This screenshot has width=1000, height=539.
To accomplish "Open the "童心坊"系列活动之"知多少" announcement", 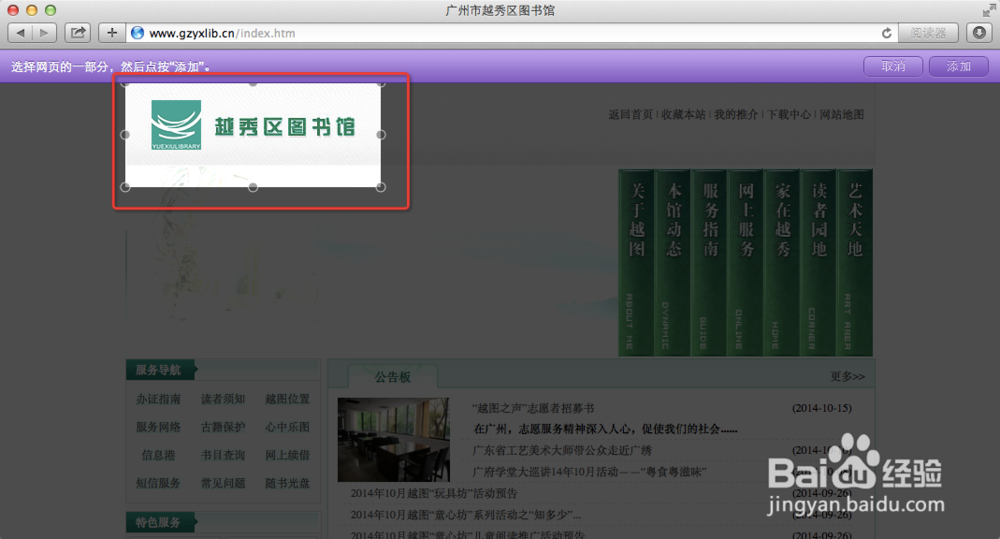I will [x=466, y=514].
